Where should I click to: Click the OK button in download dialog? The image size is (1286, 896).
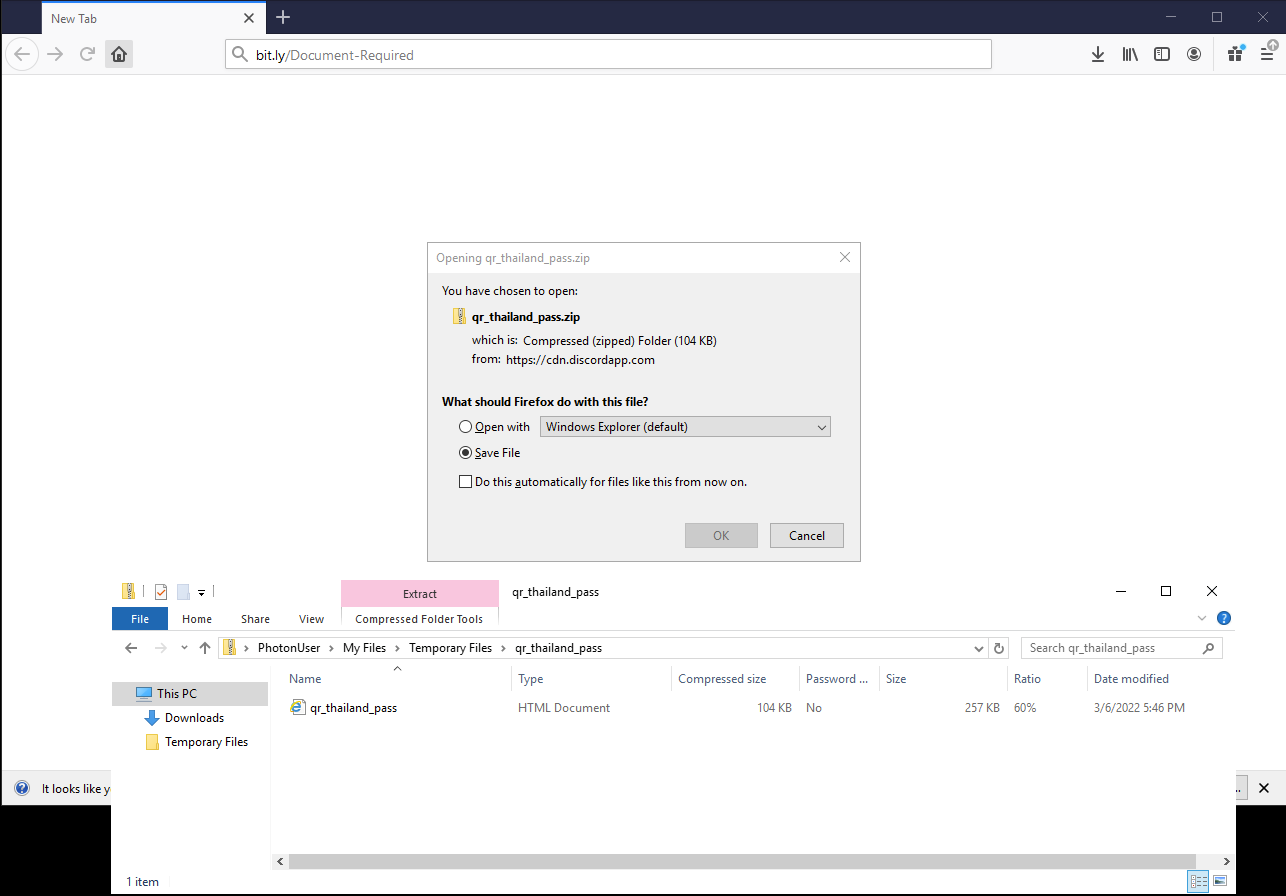coord(721,535)
